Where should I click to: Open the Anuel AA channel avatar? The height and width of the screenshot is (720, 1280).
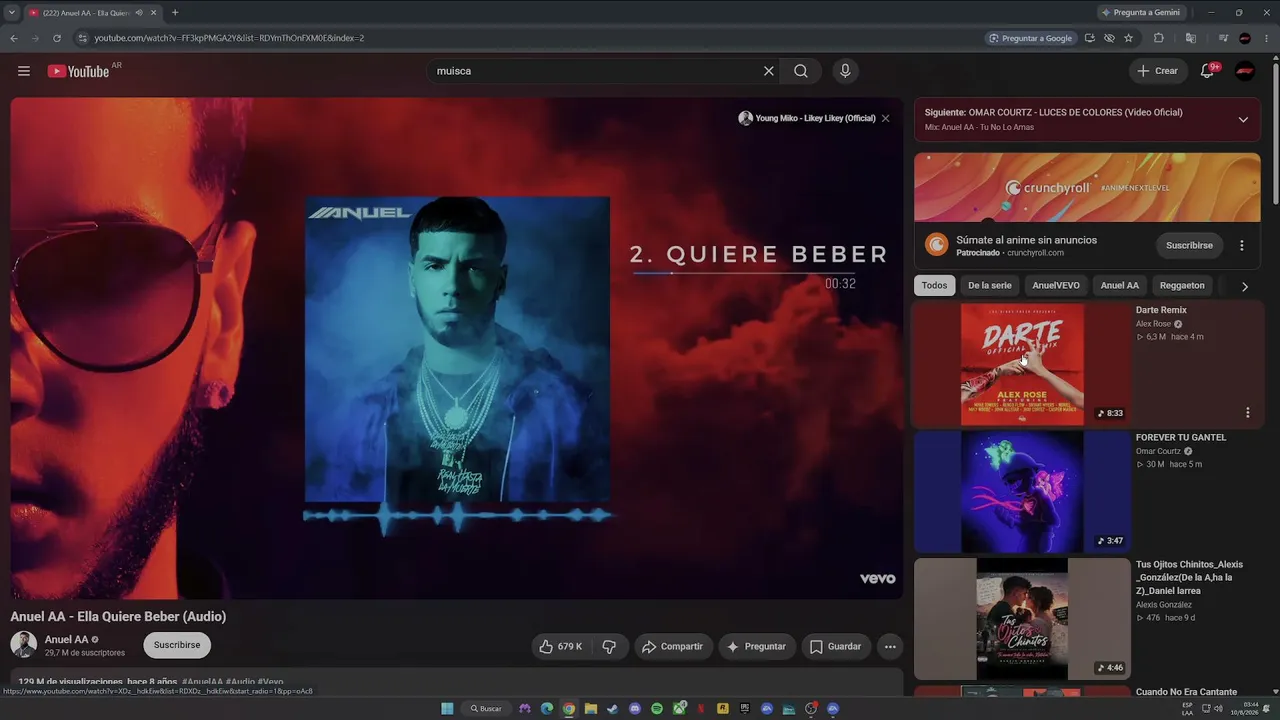(24, 645)
